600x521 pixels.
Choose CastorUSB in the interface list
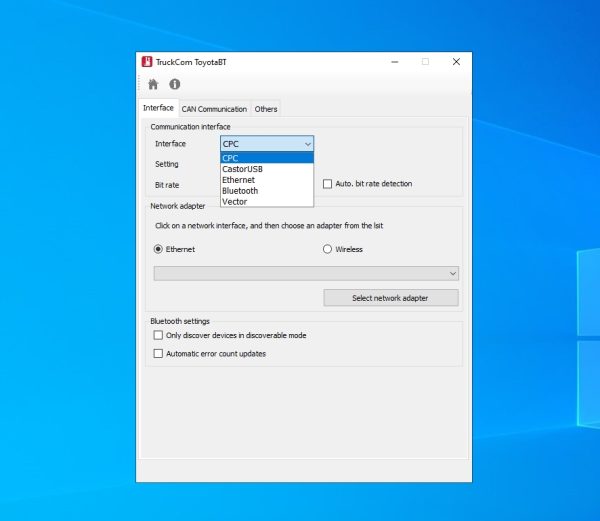(x=267, y=169)
